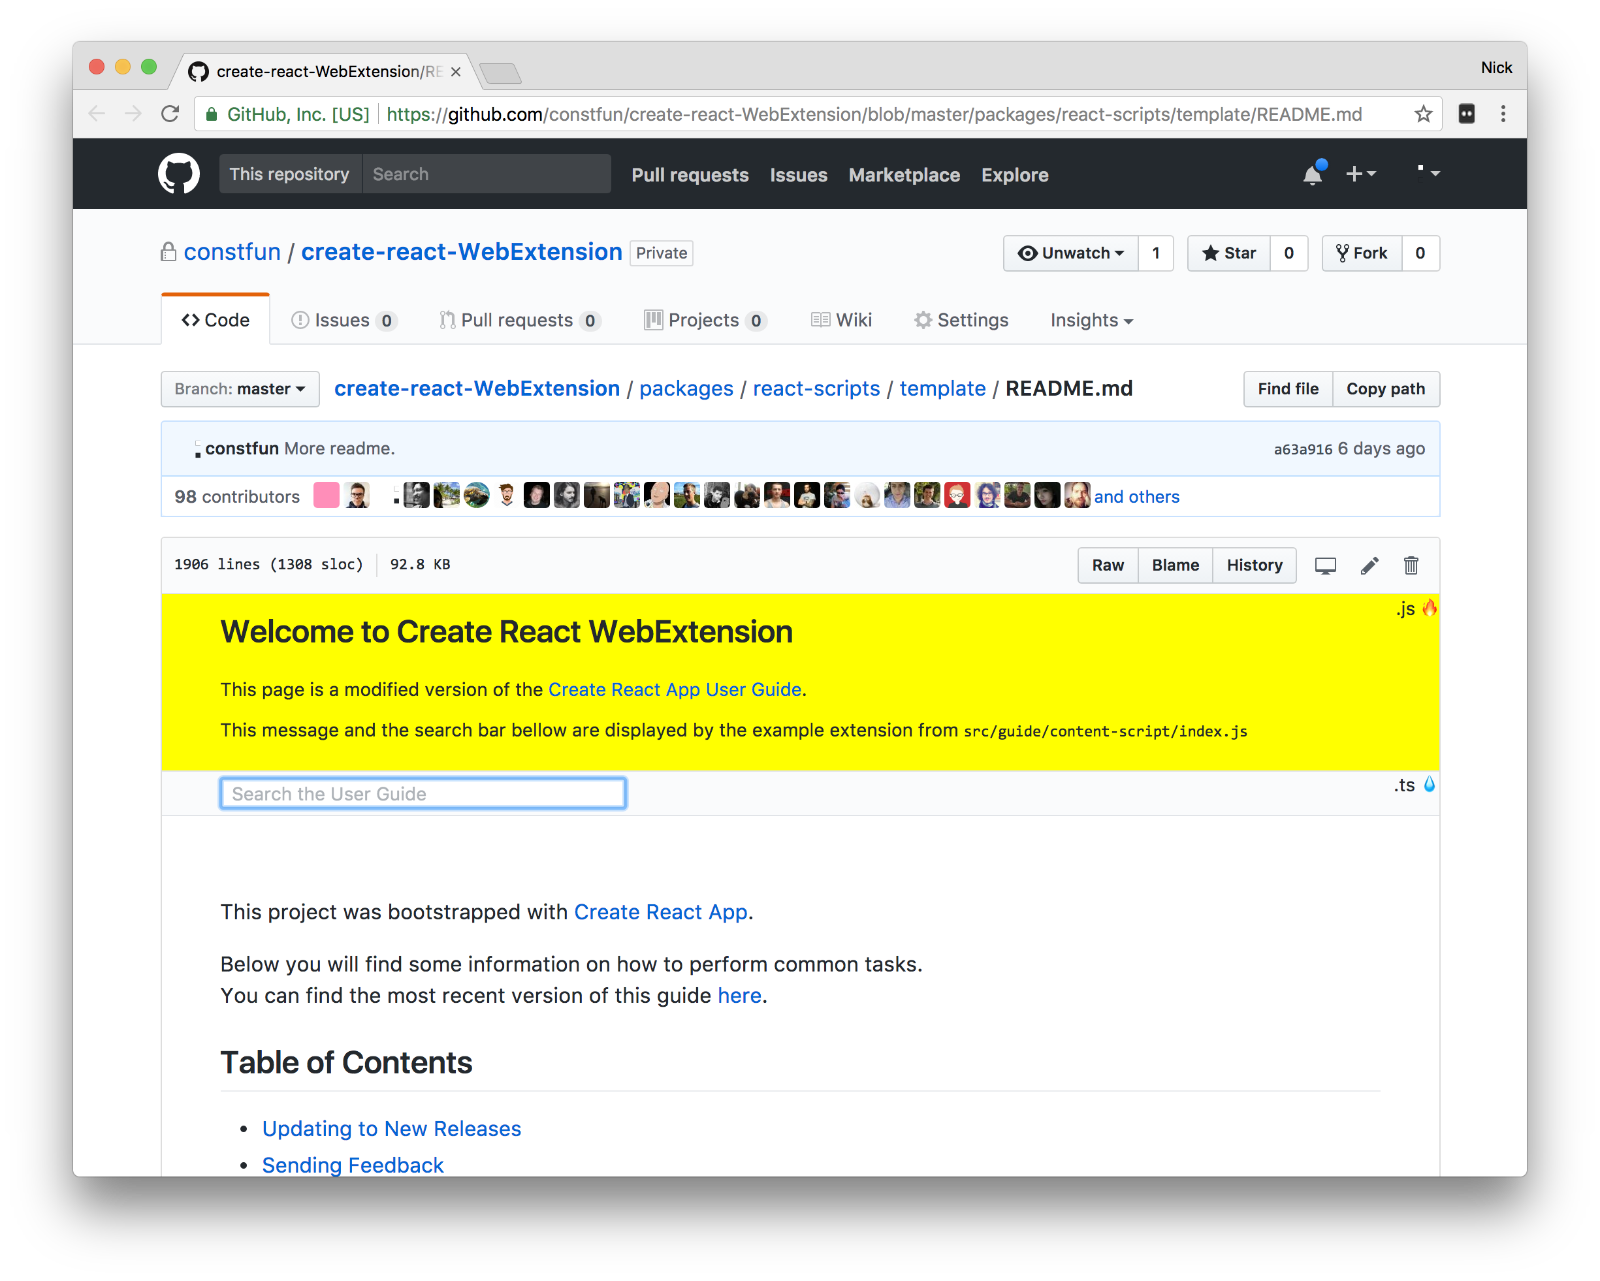Image resolution: width=1600 pixels, height=1281 pixels.
Task: Open the Blame view
Action: coord(1175,565)
